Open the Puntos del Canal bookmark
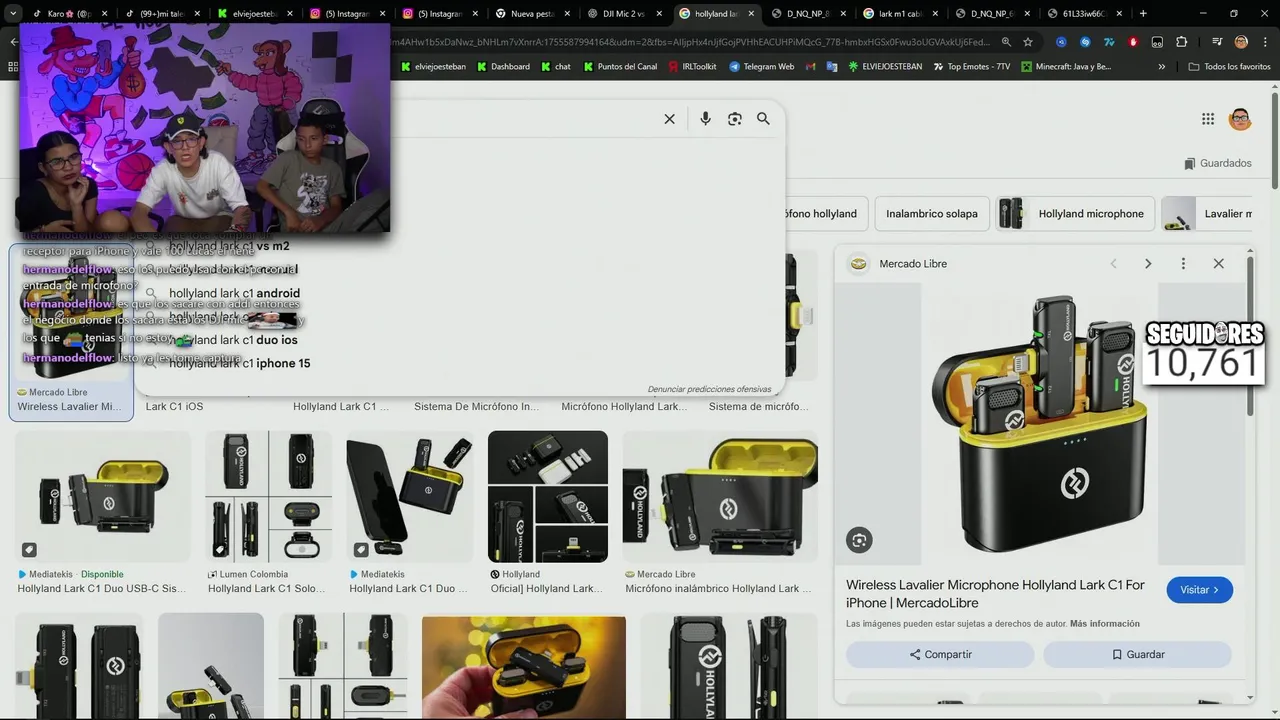Screen dimensions: 1280x720 (620, 67)
